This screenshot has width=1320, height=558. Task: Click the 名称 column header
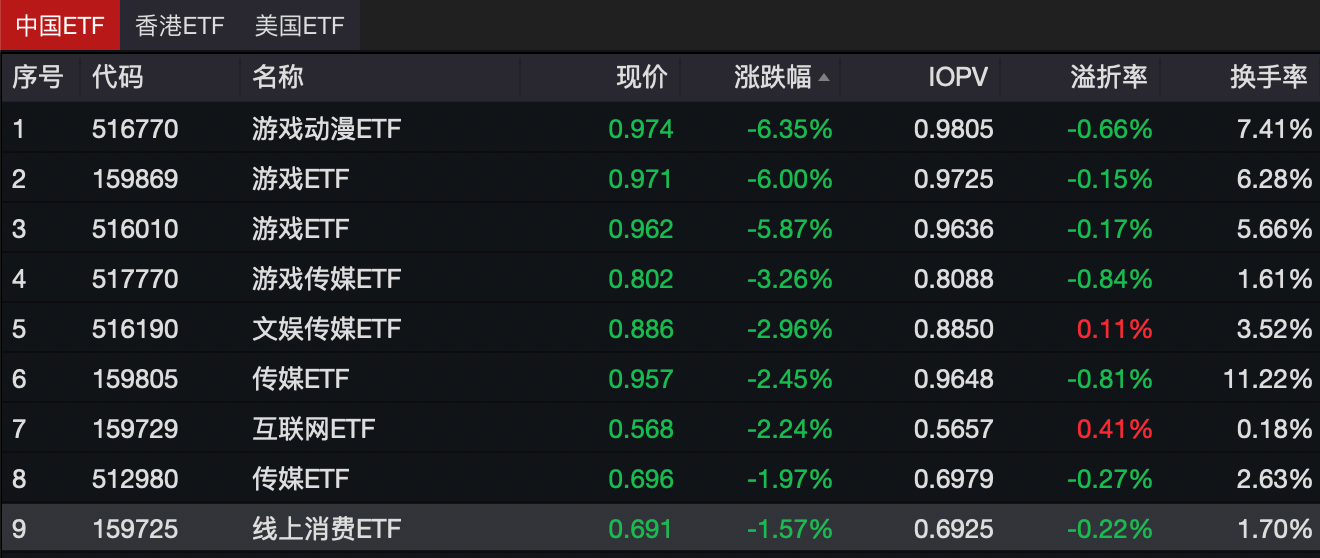(x=278, y=78)
